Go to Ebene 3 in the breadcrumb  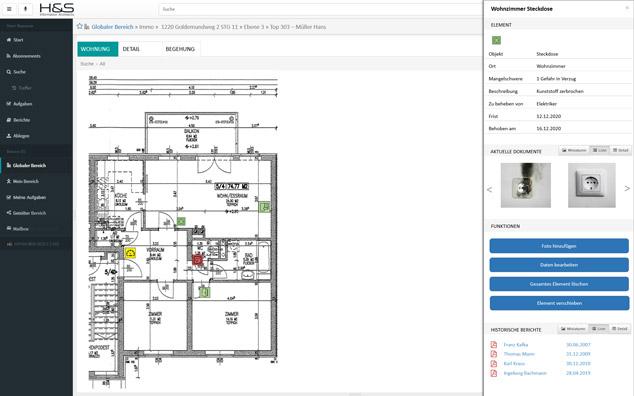tap(254, 27)
